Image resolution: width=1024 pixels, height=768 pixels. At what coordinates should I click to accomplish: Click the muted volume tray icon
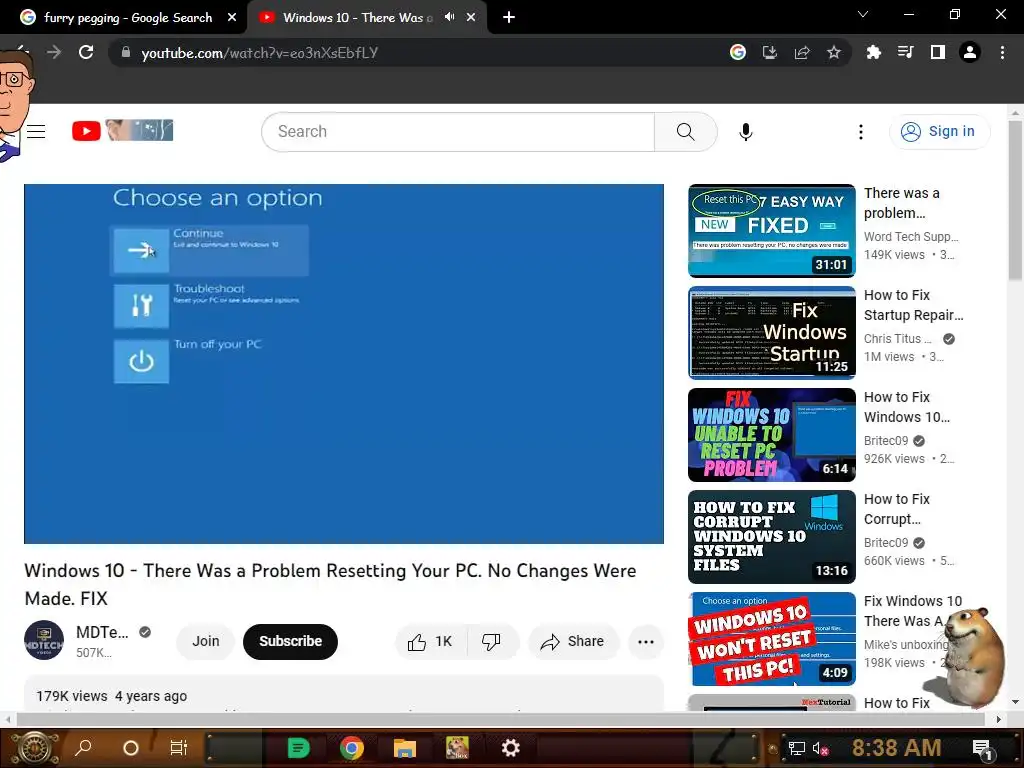tap(820, 748)
